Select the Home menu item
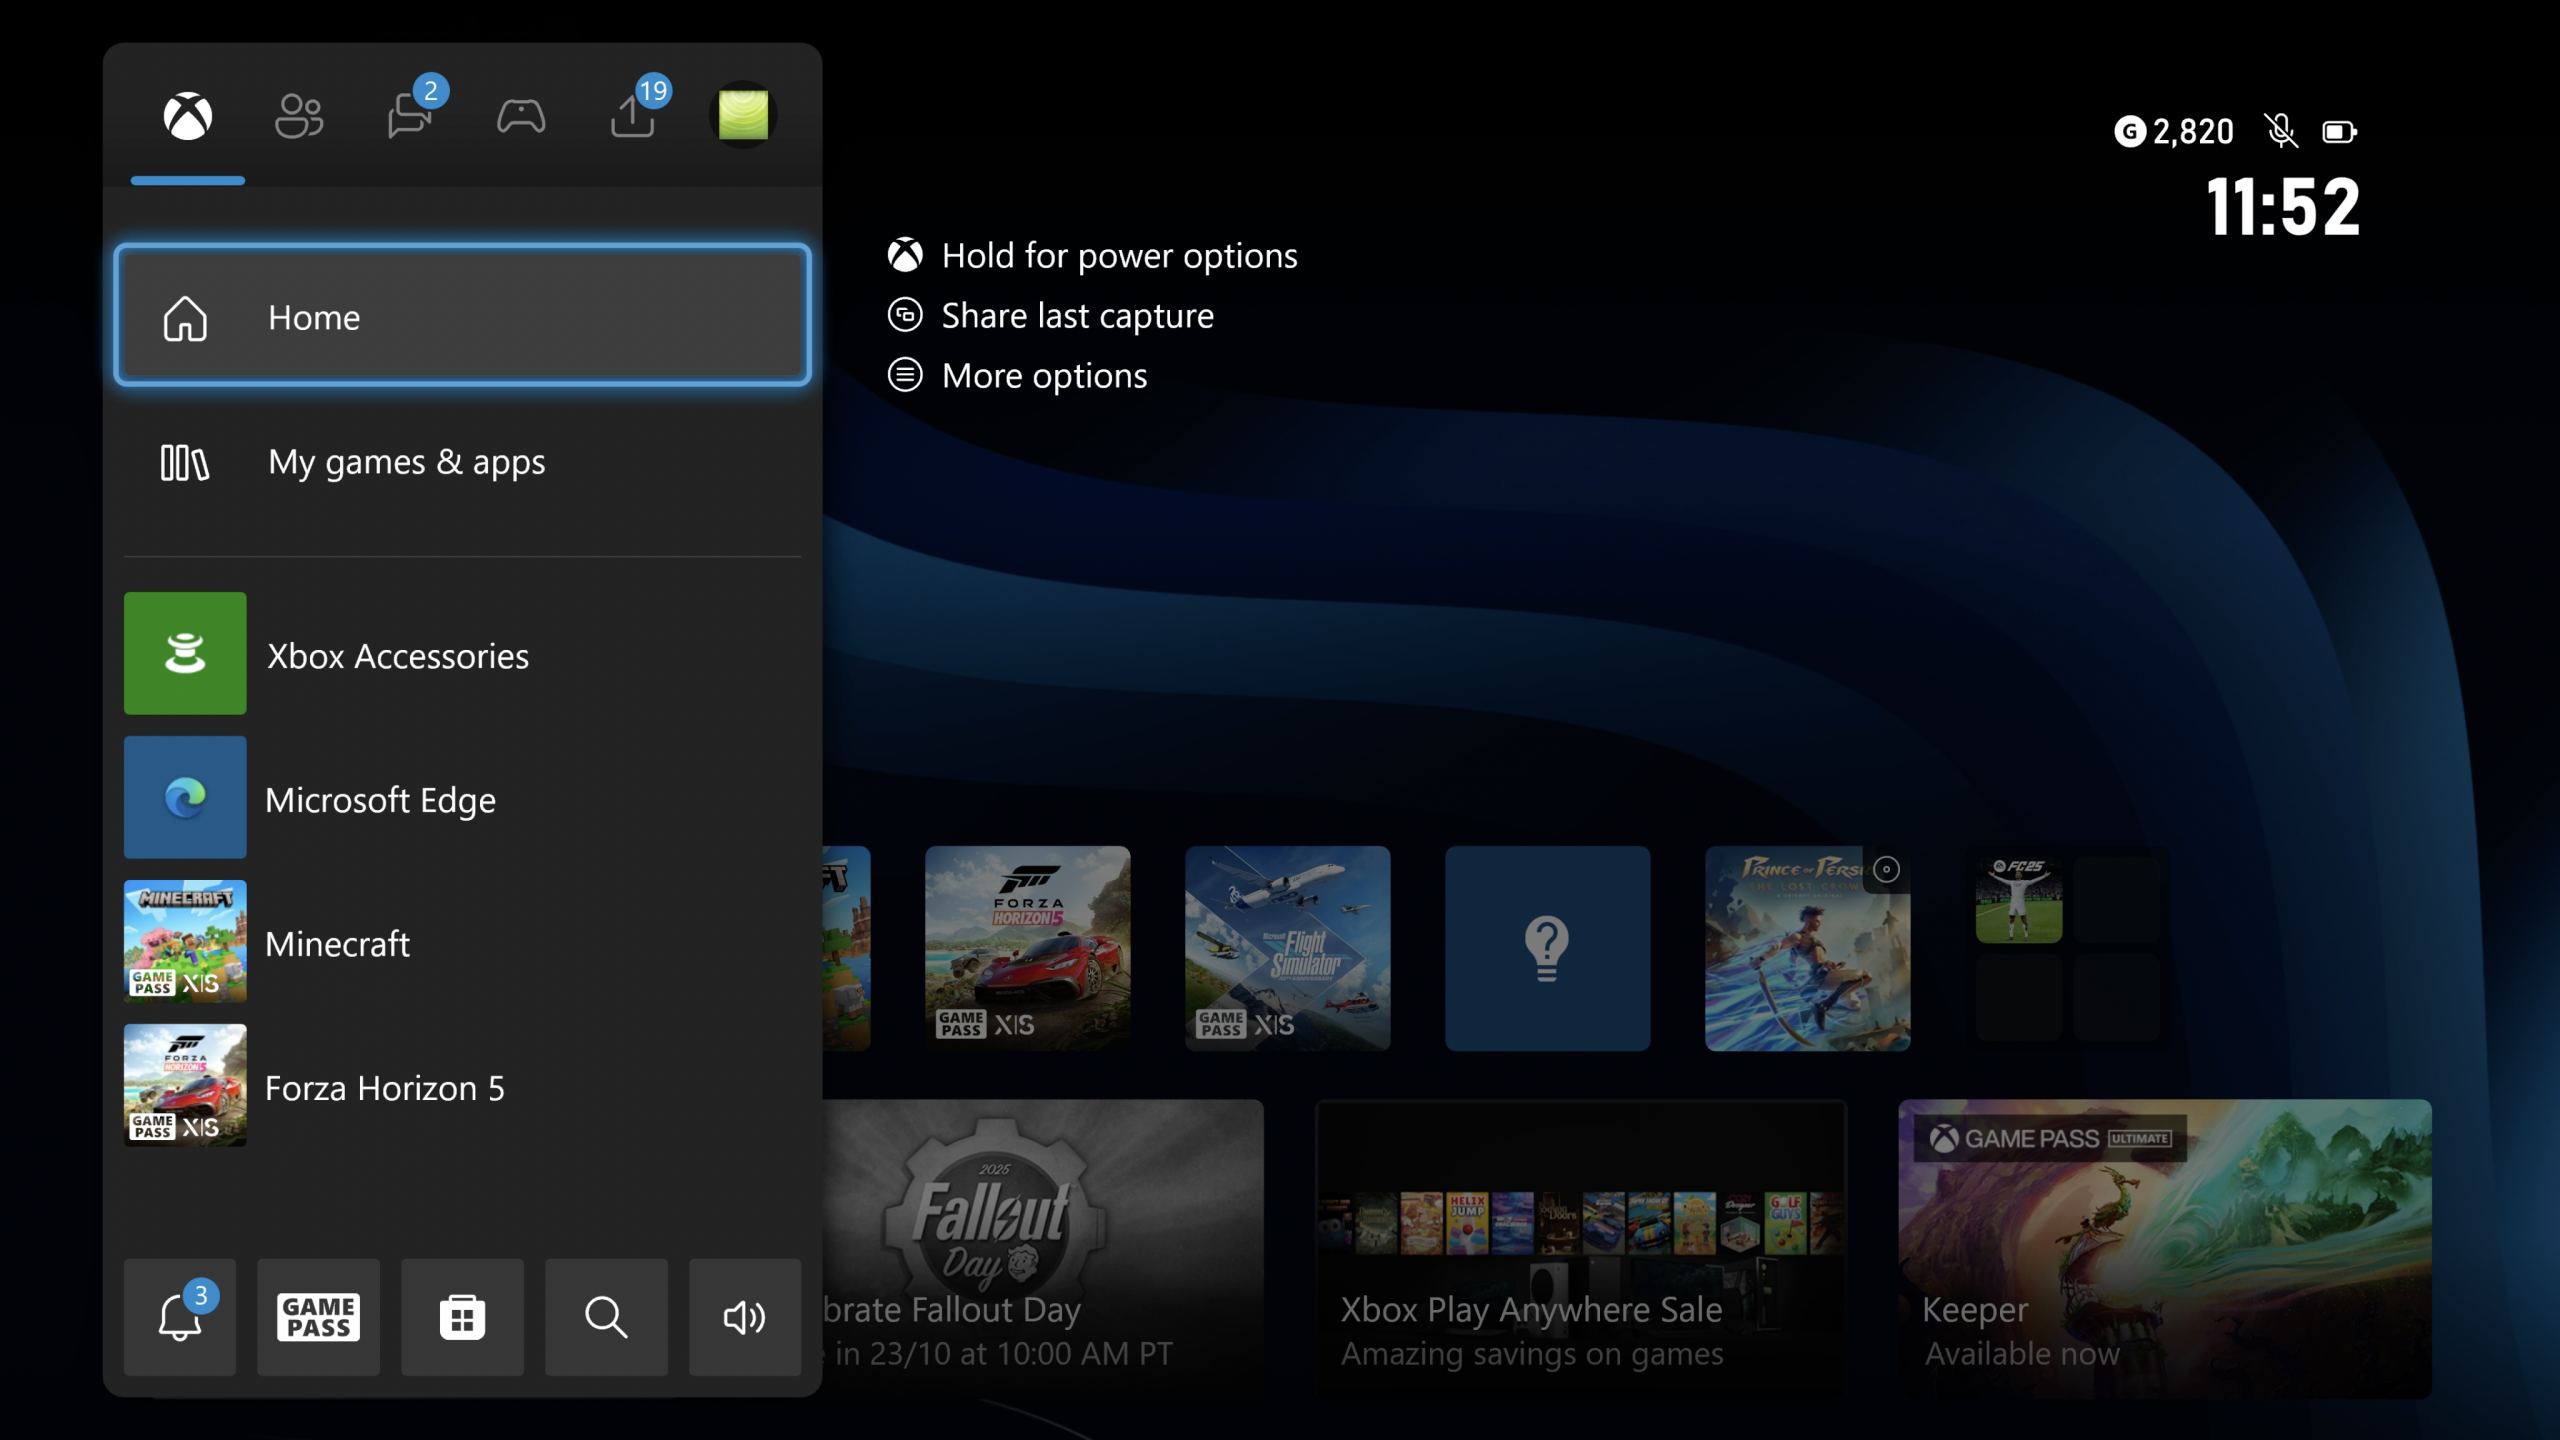Viewport: 2560px width, 1440px height. [x=462, y=316]
